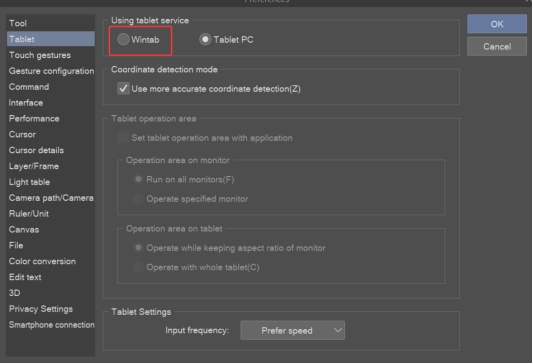The width and height of the screenshot is (533, 364).
Task: Select the Wintab radio button
Action: 123,39
